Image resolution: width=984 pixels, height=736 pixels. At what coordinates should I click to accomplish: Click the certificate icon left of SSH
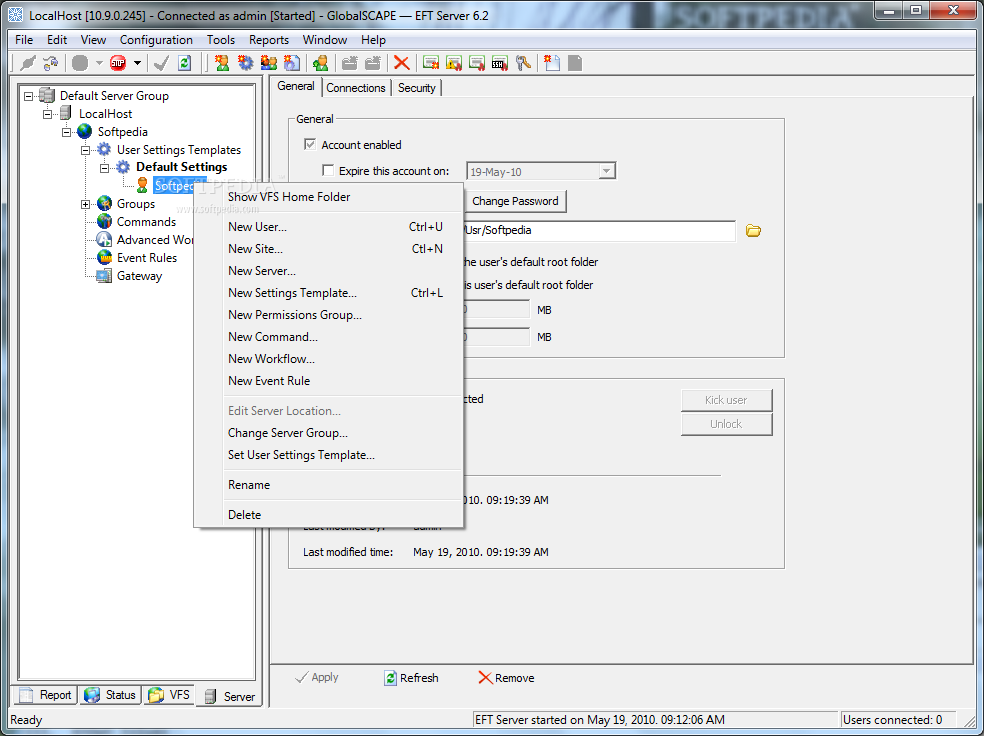(477, 63)
